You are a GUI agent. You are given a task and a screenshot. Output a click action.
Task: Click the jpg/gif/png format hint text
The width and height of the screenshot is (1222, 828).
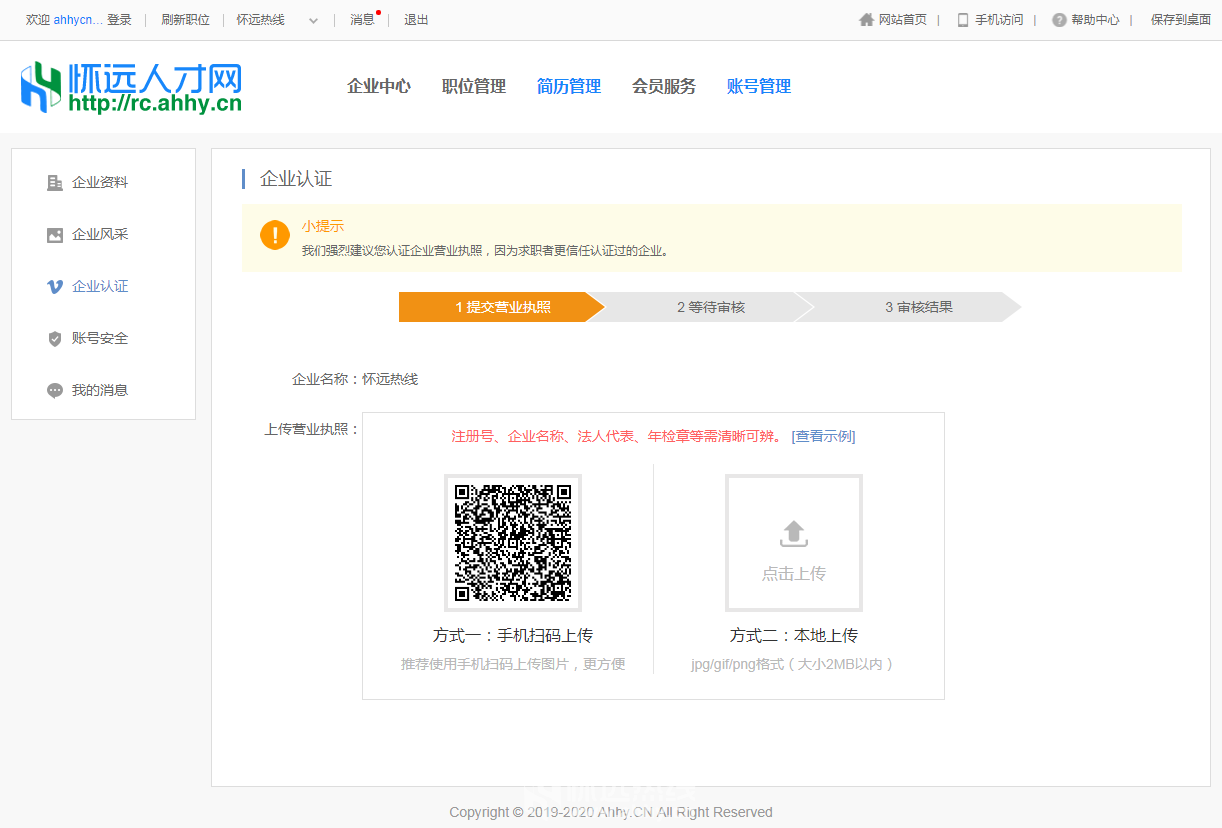(792, 664)
